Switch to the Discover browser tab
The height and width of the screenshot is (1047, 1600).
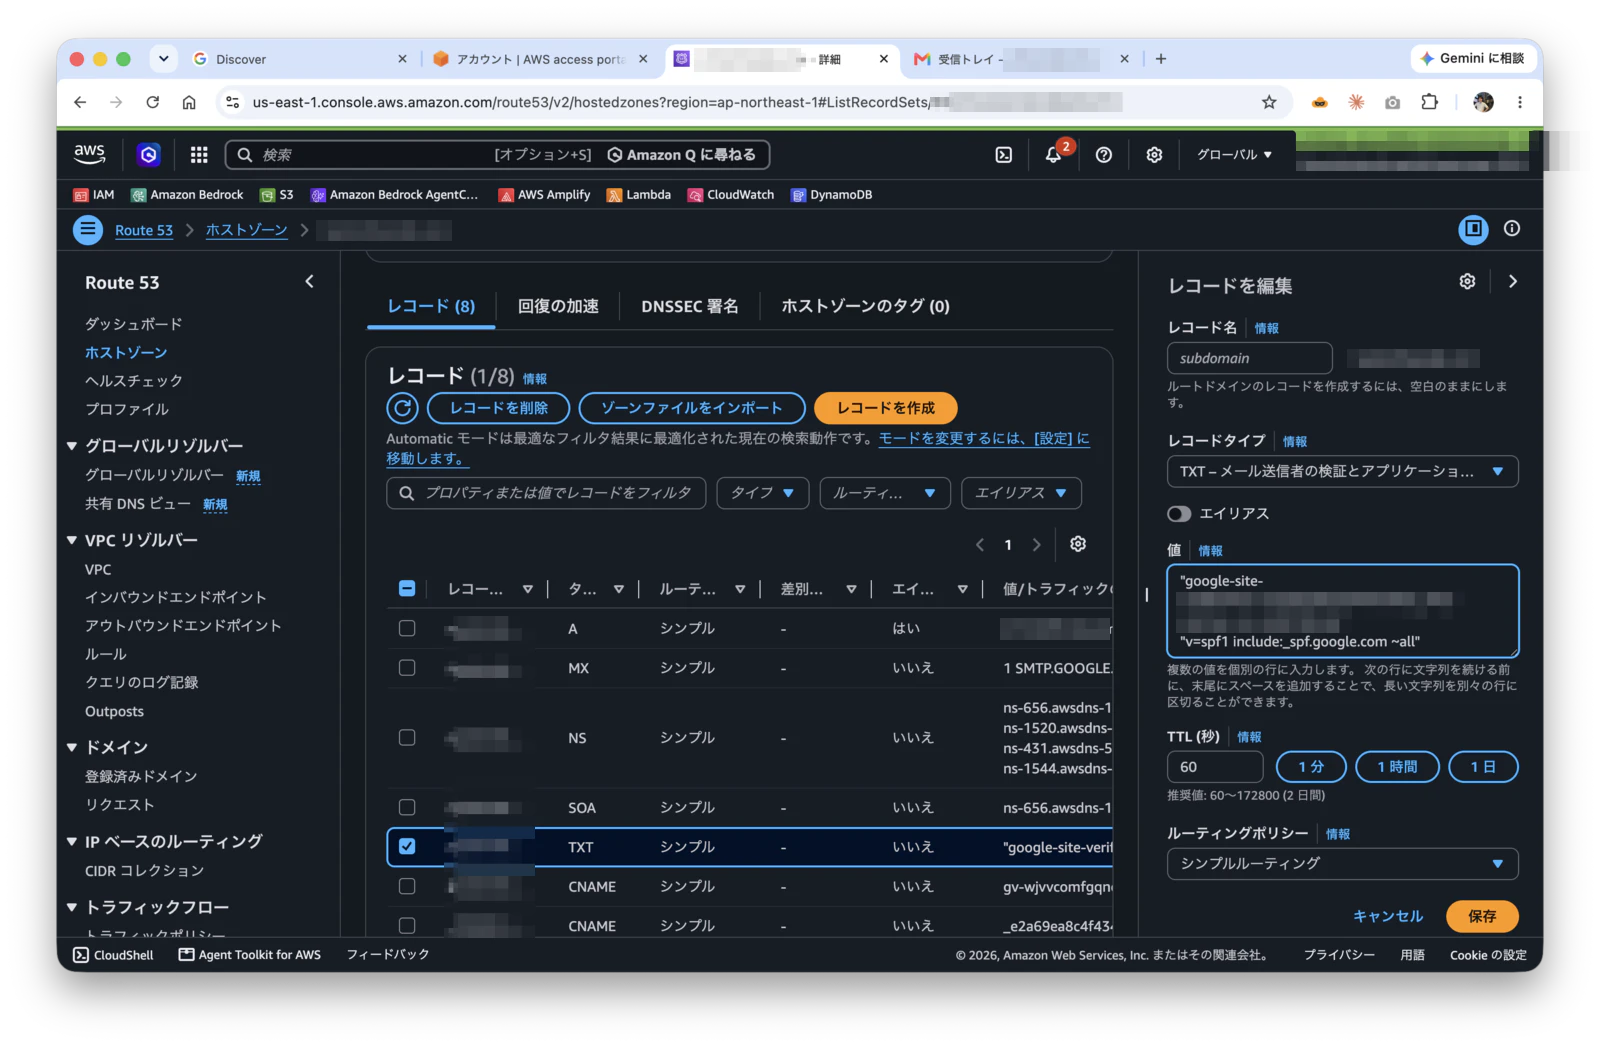300,59
